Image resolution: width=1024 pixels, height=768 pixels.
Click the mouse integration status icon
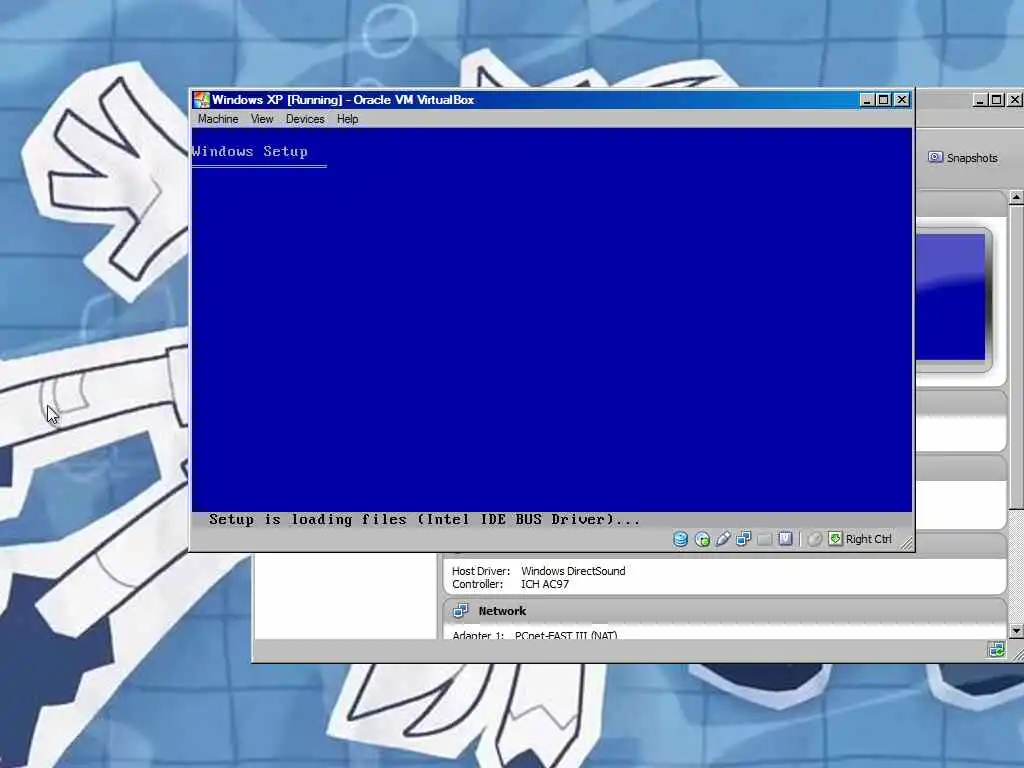click(x=814, y=539)
